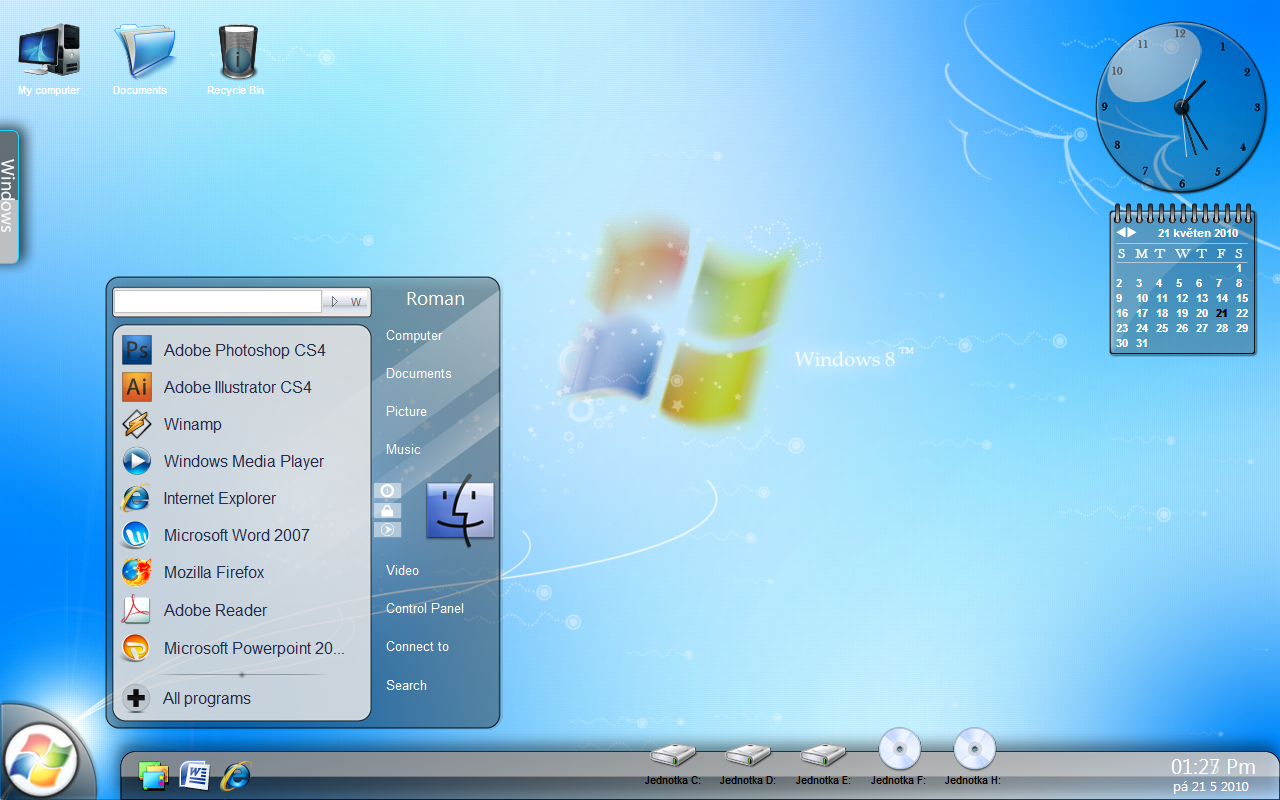Open drive Jednotka E: in the dock
The image size is (1280, 800).
(823, 764)
